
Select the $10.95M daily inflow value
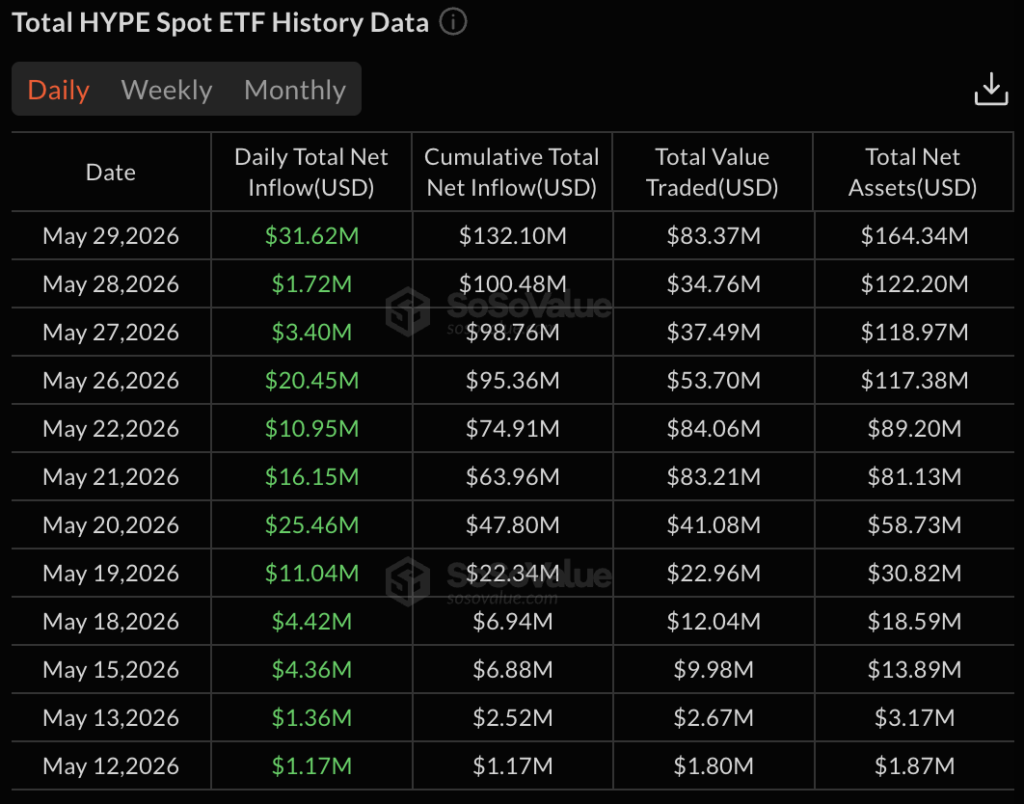[312, 429]
